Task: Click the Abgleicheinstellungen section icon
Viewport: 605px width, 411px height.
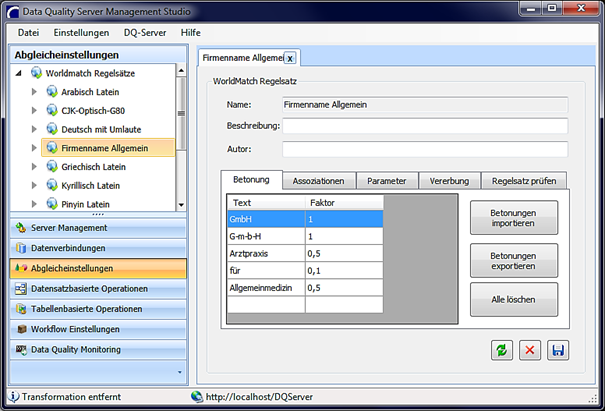Action: coord(21,268)
